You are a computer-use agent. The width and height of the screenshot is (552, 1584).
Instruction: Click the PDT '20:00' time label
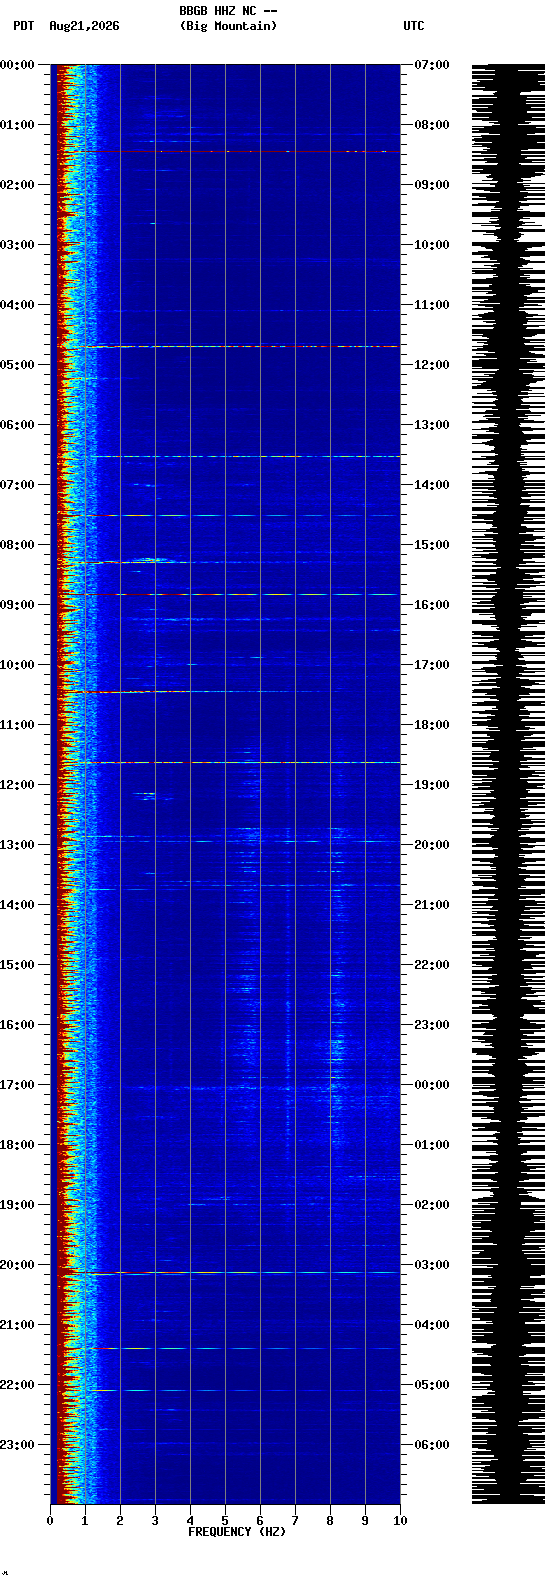[x=17, y=1265]
